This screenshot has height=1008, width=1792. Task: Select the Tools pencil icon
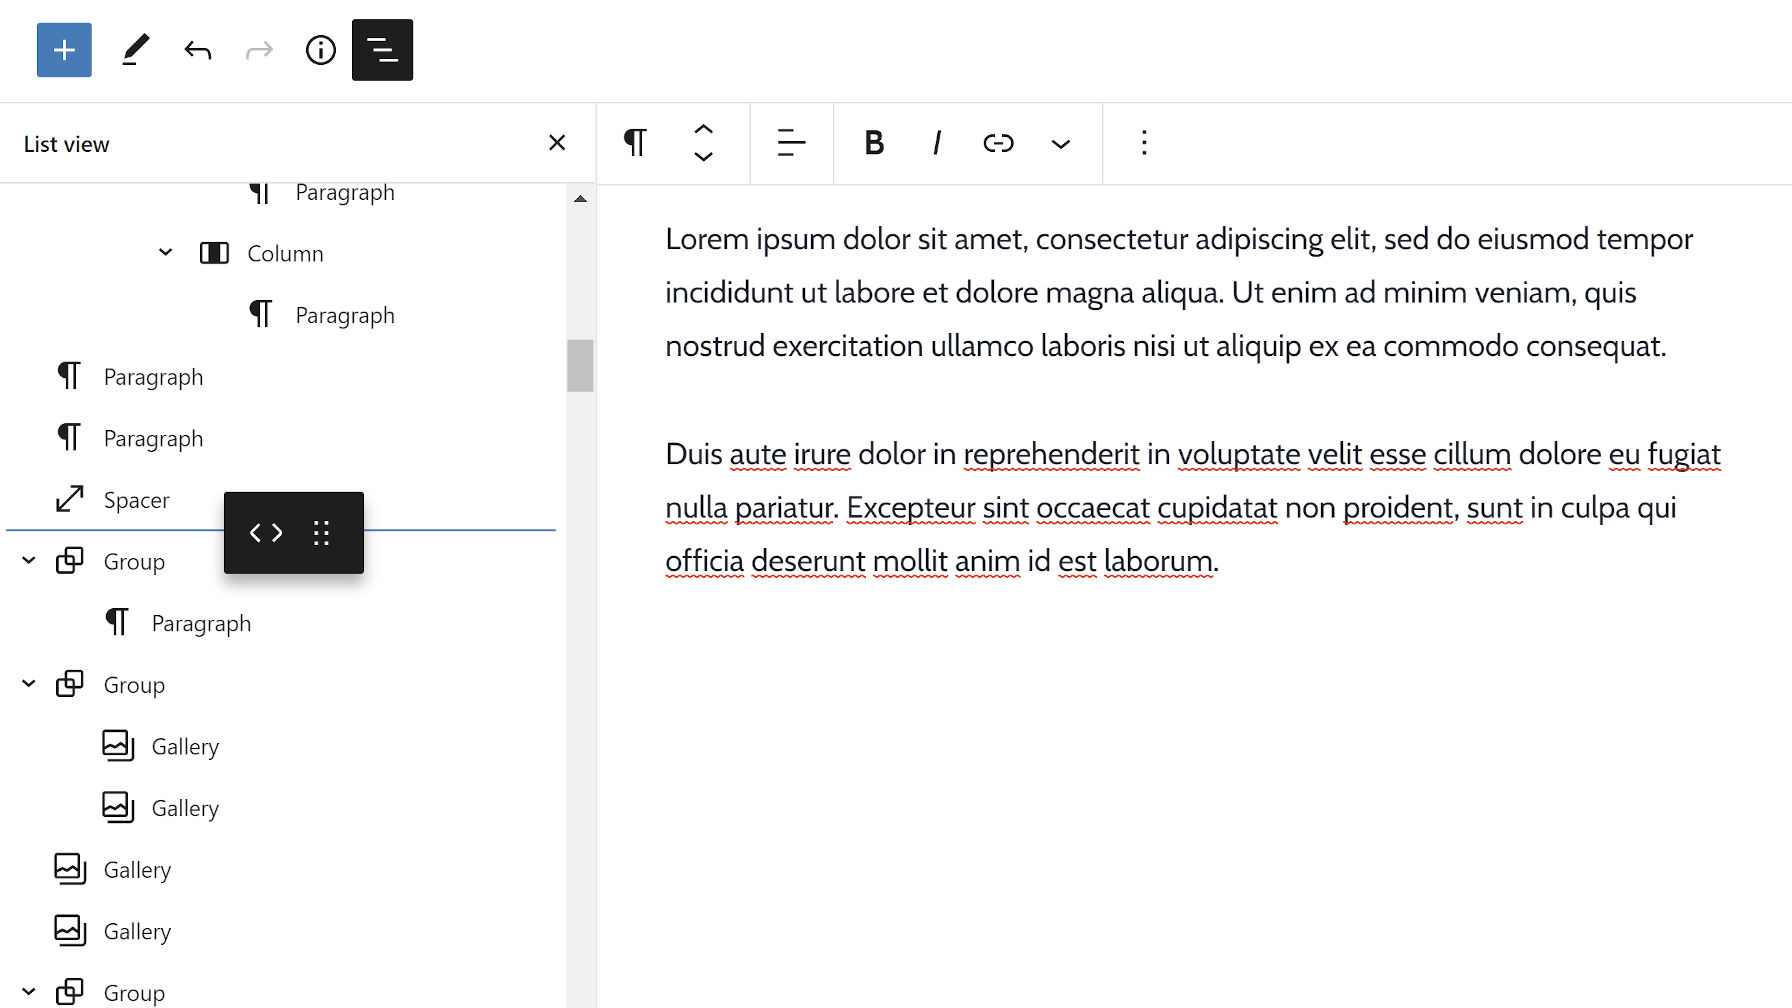tap(135, 50)
